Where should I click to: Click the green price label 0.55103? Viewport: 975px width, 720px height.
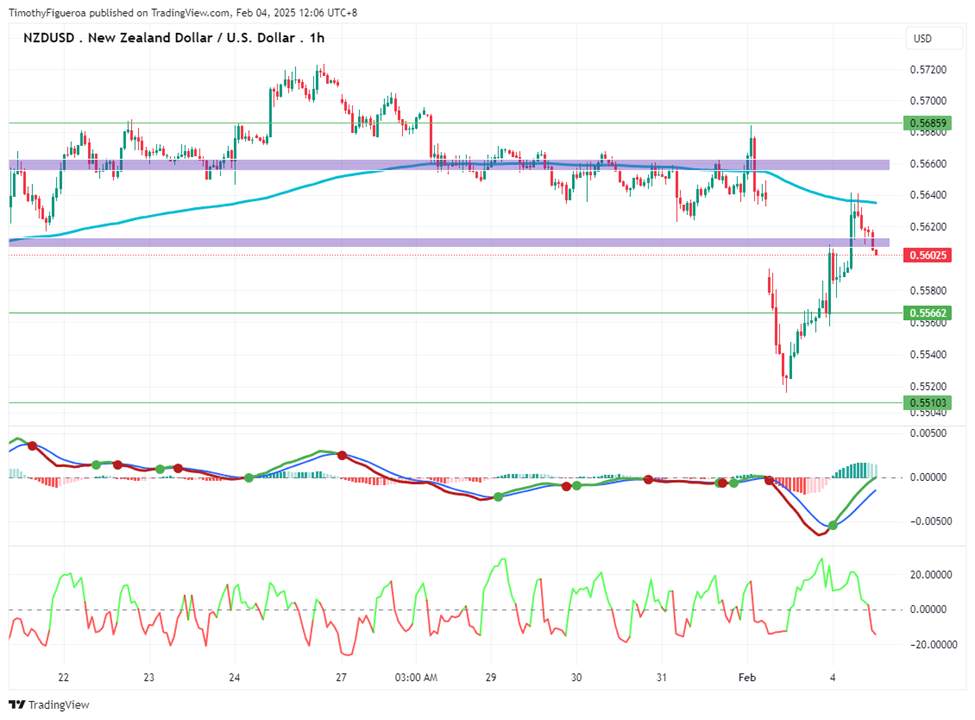(x=927, y=402)
